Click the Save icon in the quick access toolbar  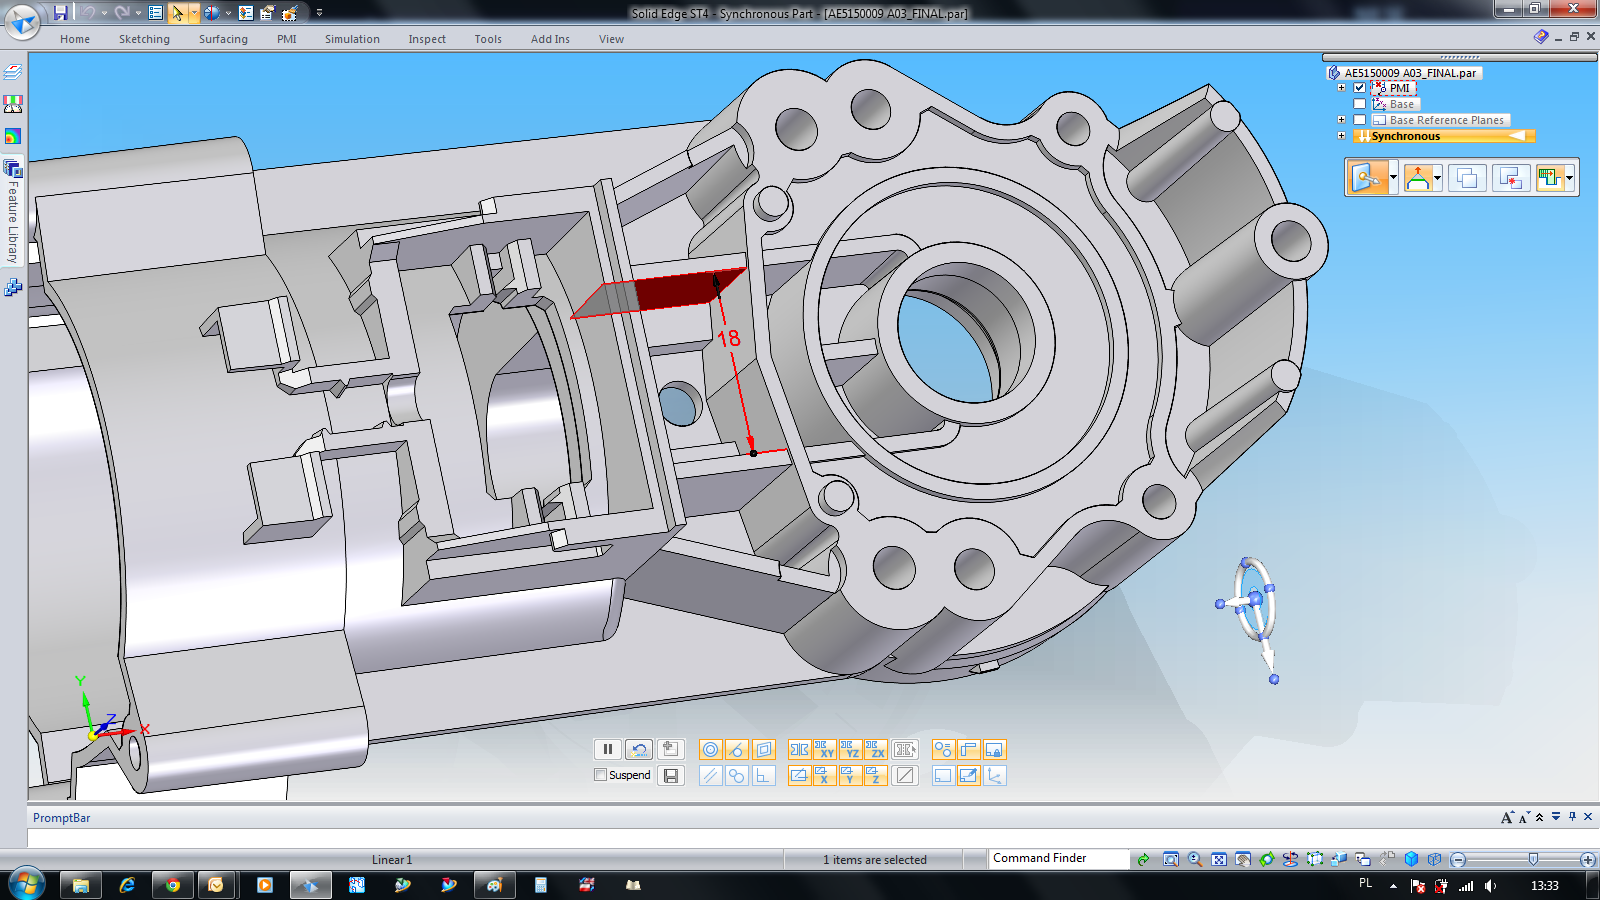coord(60,13)
